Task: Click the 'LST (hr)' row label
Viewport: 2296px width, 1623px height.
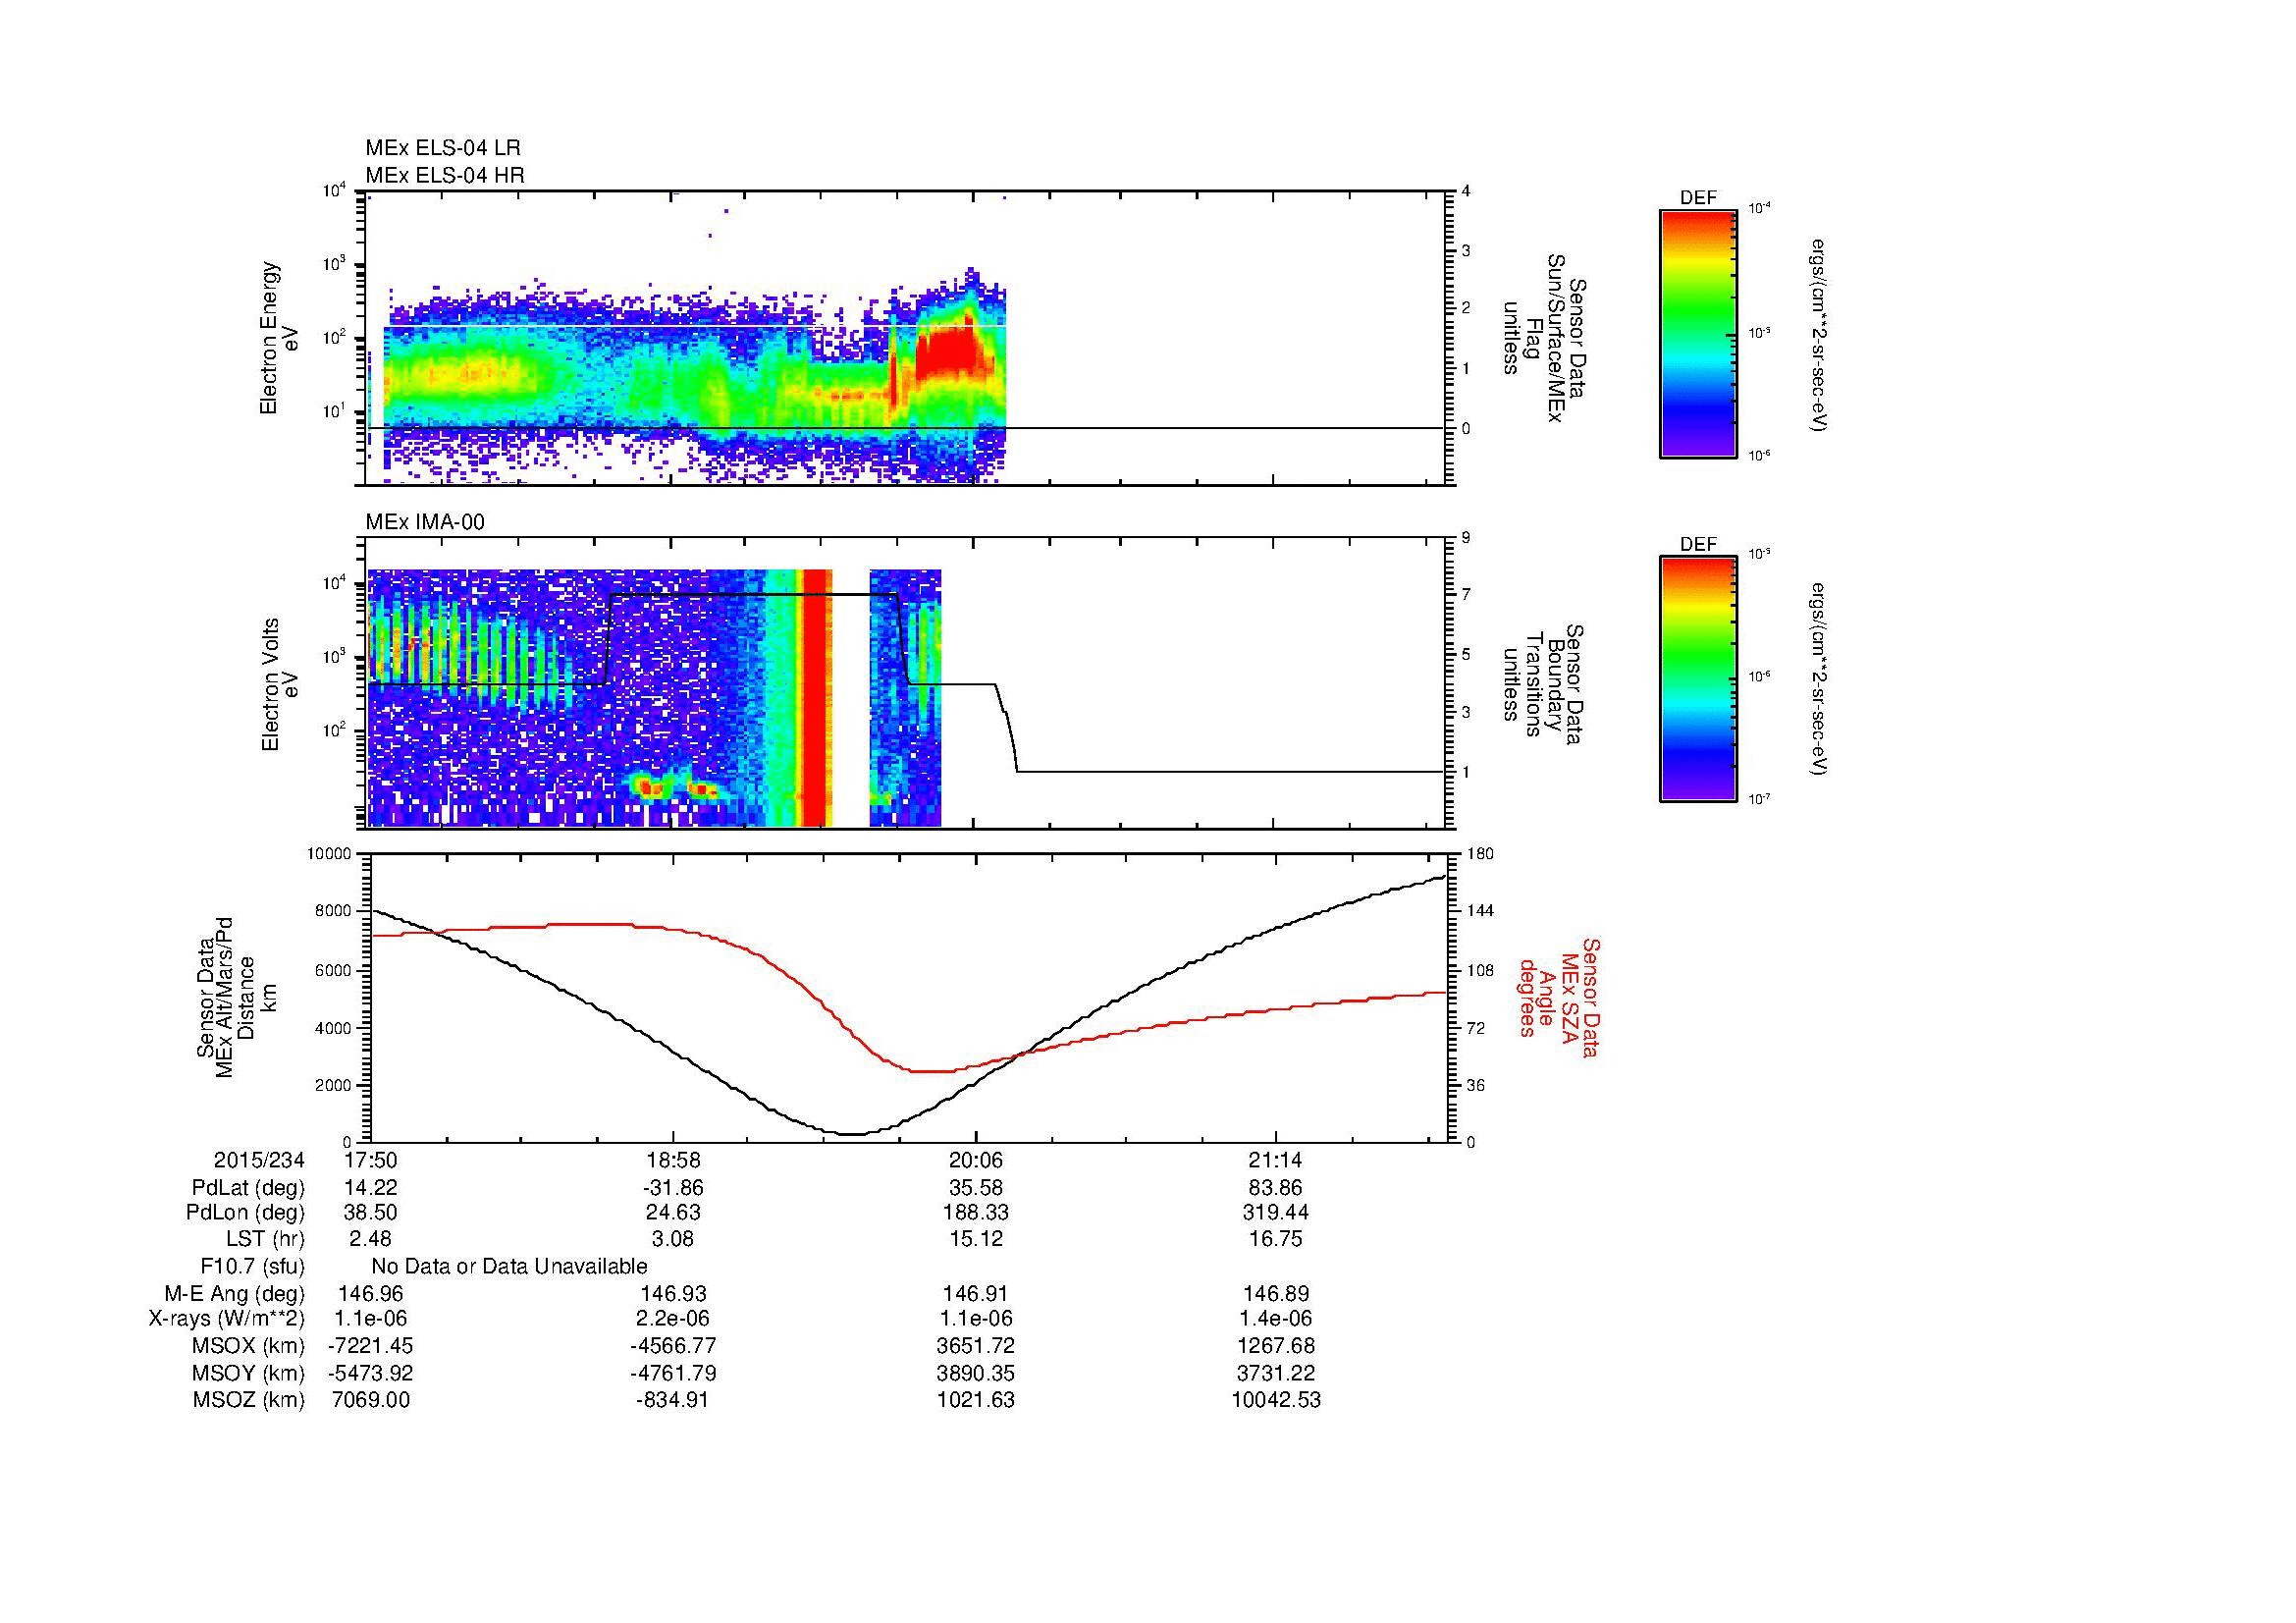Action: 265,1240
